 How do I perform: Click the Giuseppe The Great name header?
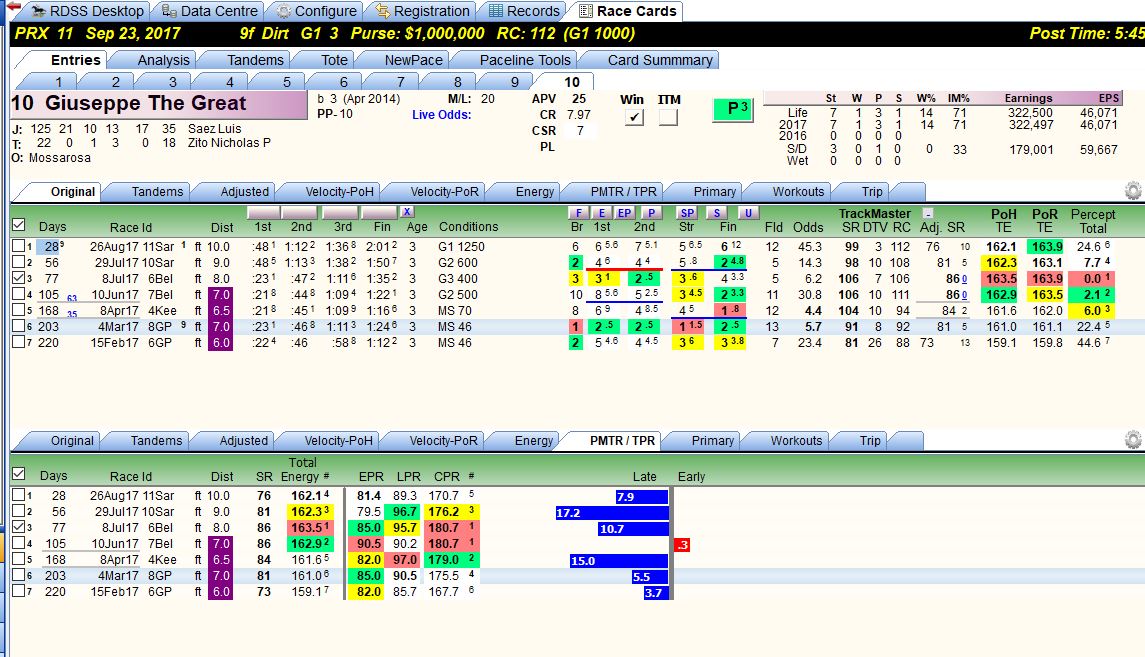coord(159,104)
